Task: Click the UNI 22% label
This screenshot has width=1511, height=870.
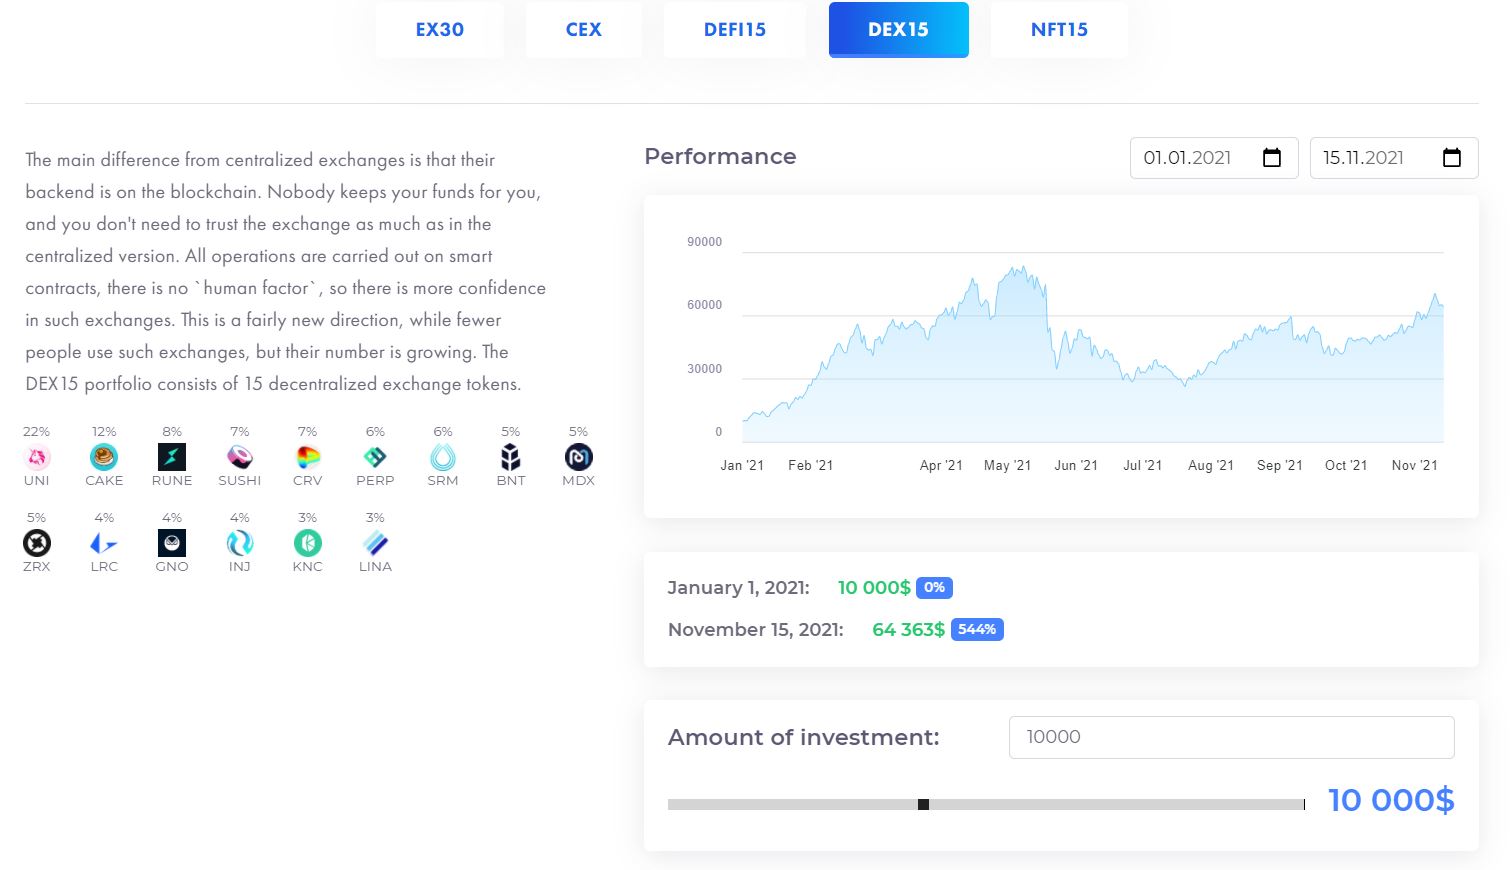Action: coord(37,432)
